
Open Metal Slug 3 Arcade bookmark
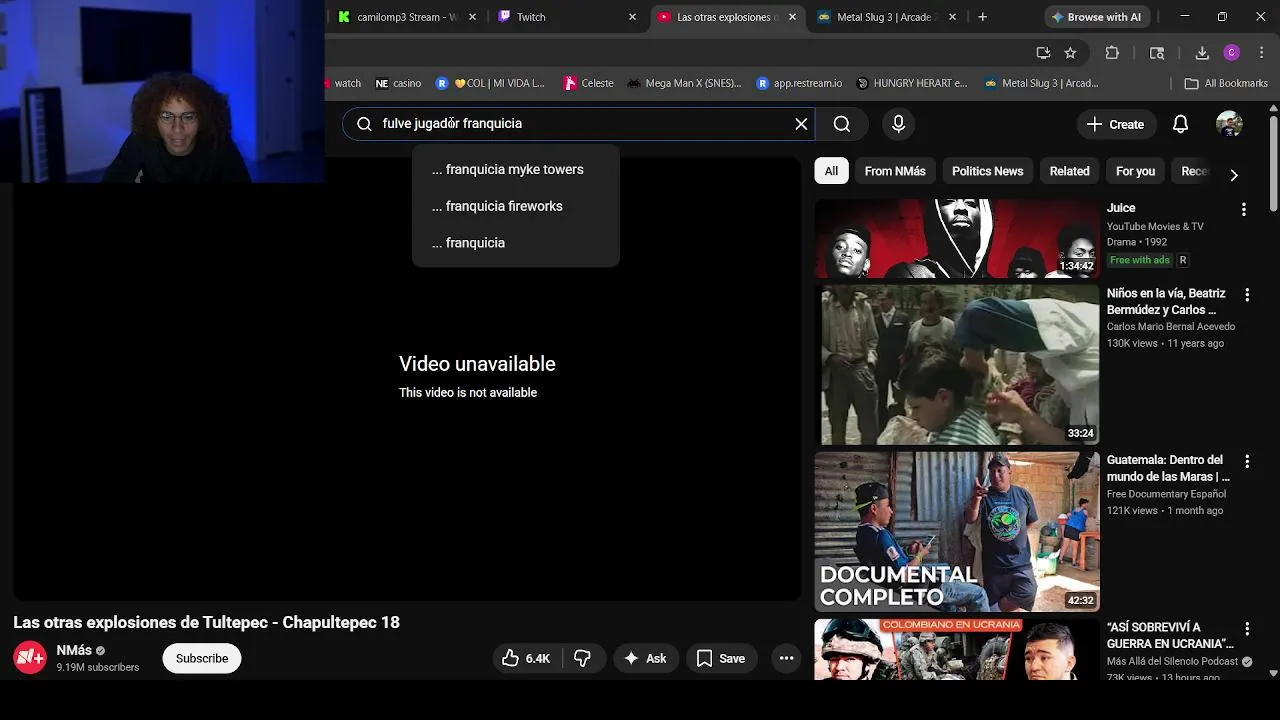click(1041, 83)
